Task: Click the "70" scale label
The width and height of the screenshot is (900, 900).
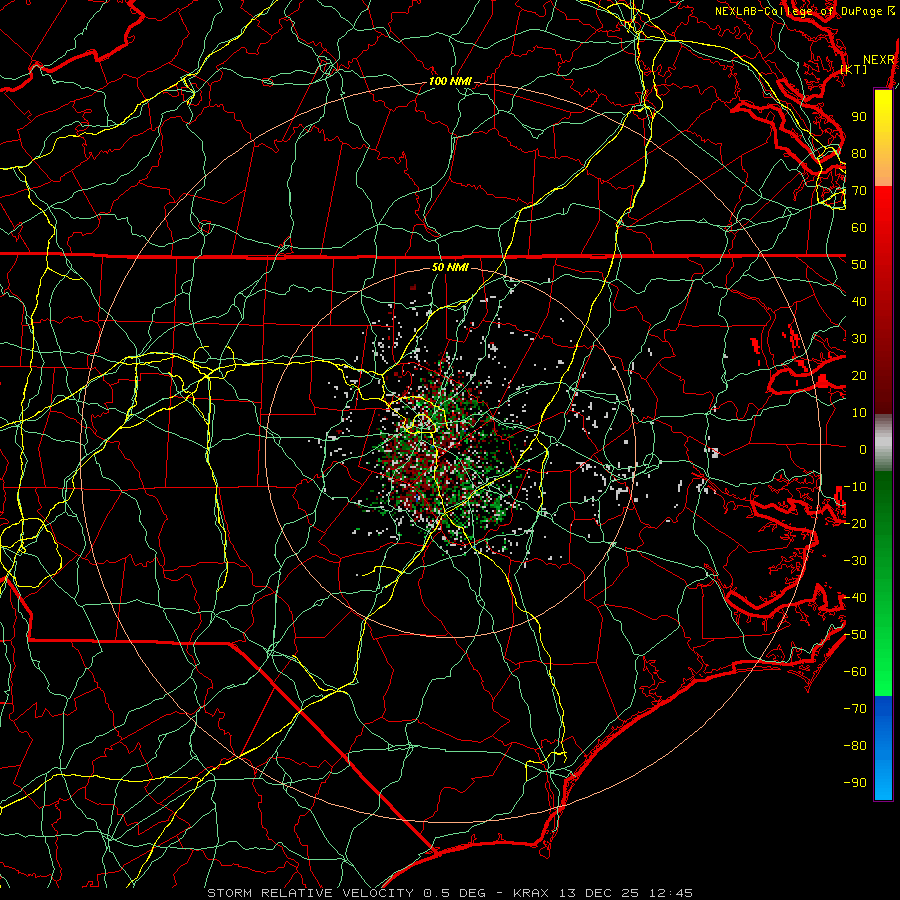Action: [859, 191]
